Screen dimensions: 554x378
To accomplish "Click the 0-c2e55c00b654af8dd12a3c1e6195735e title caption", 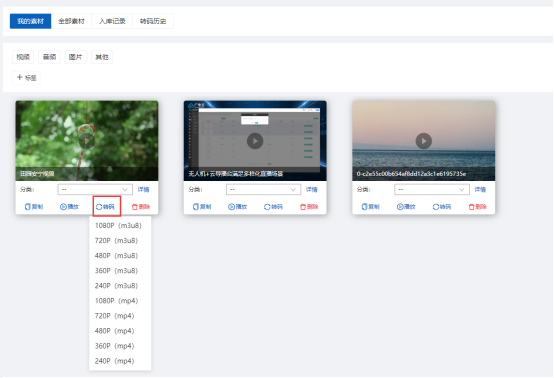I will (x=411, y=174).
